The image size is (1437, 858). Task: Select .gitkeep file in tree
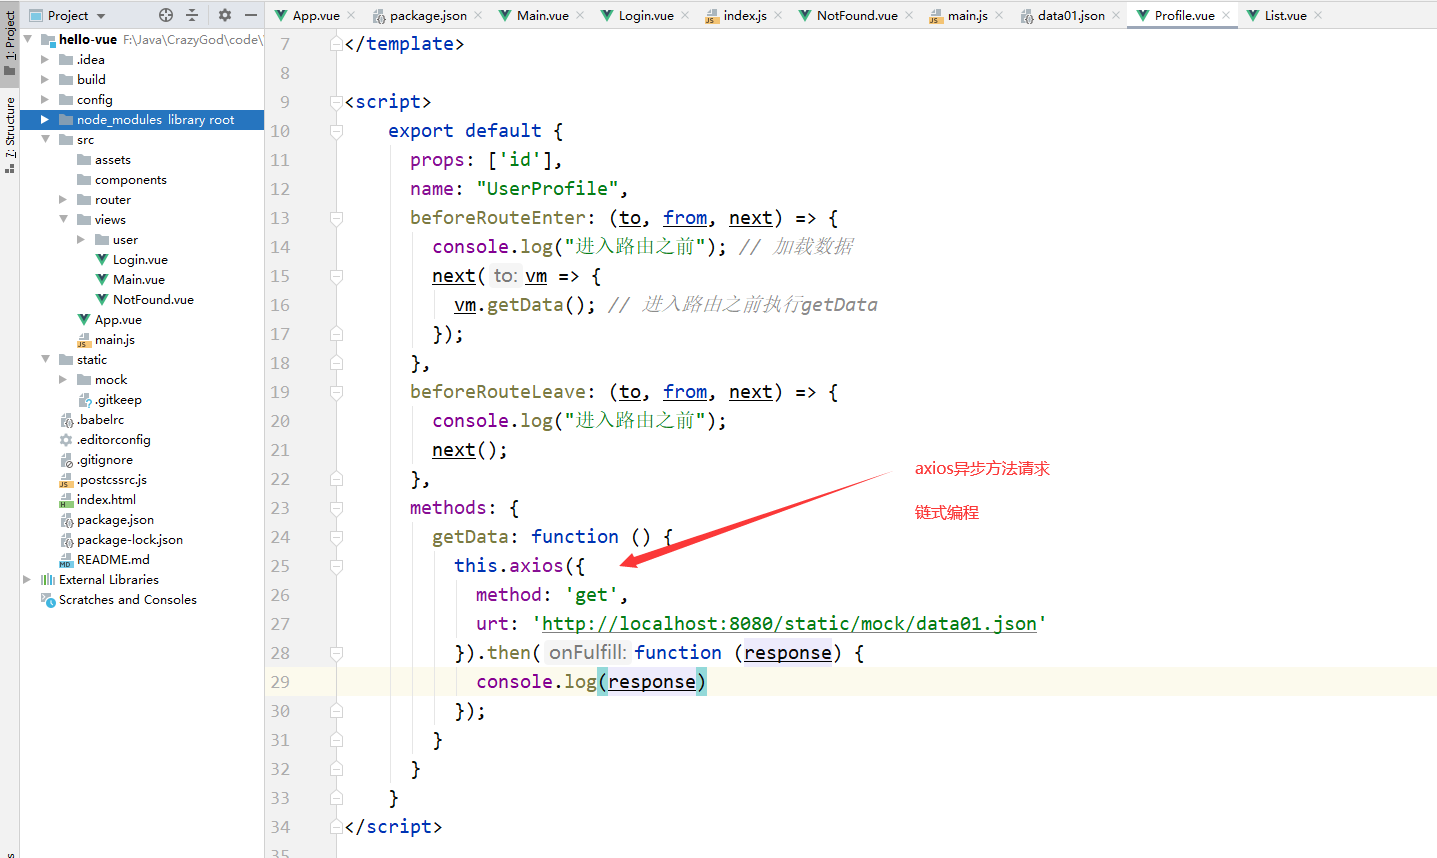(110, 400)
